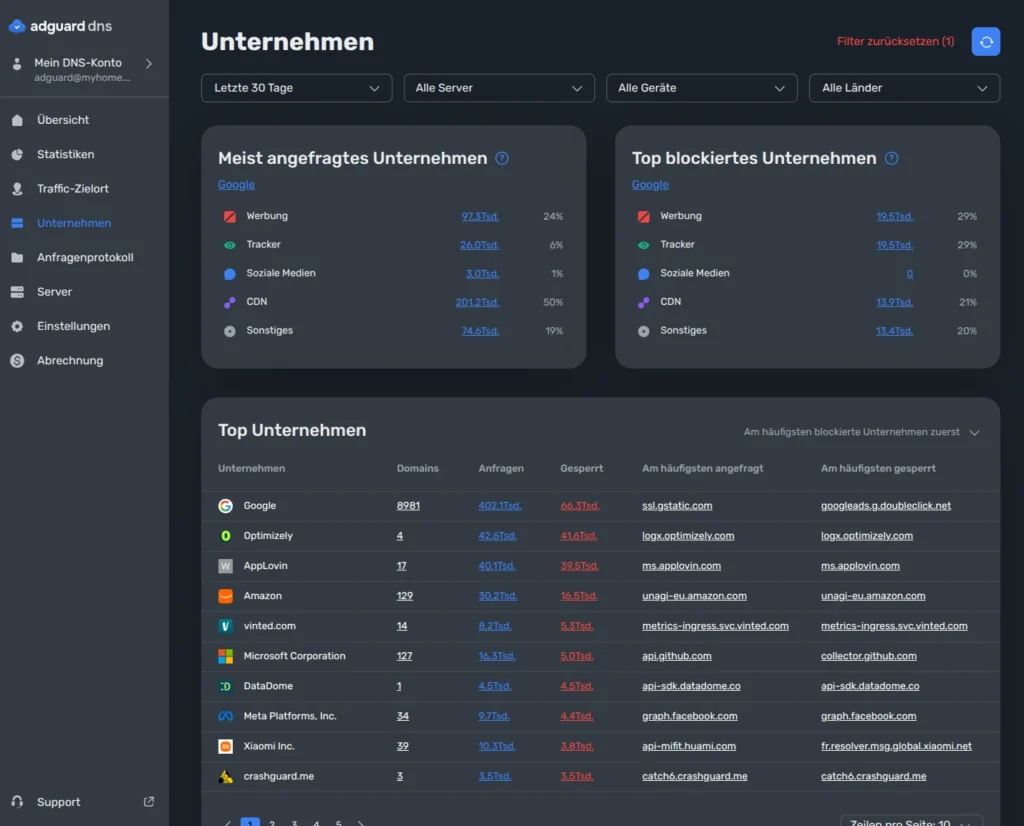Click the AppLovin company logo
Screen dimensions: 1024x826
coord(225,566)
